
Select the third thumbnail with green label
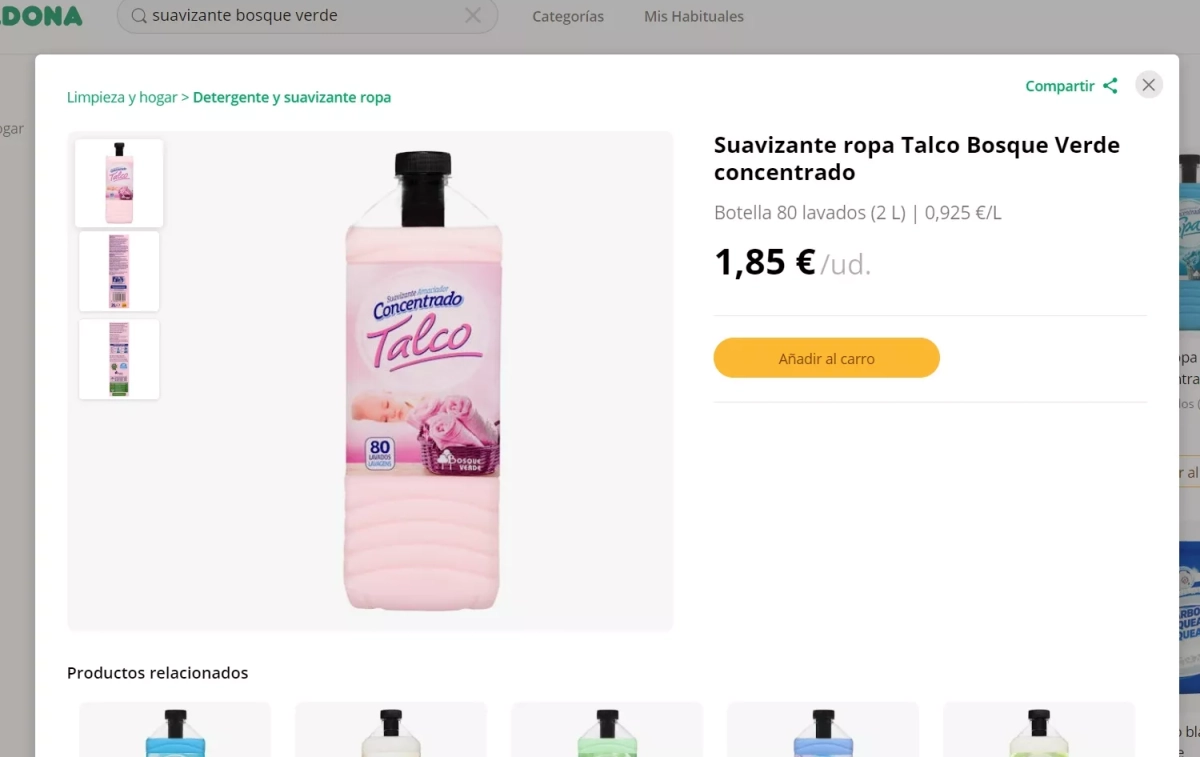[x=119, y=359]
